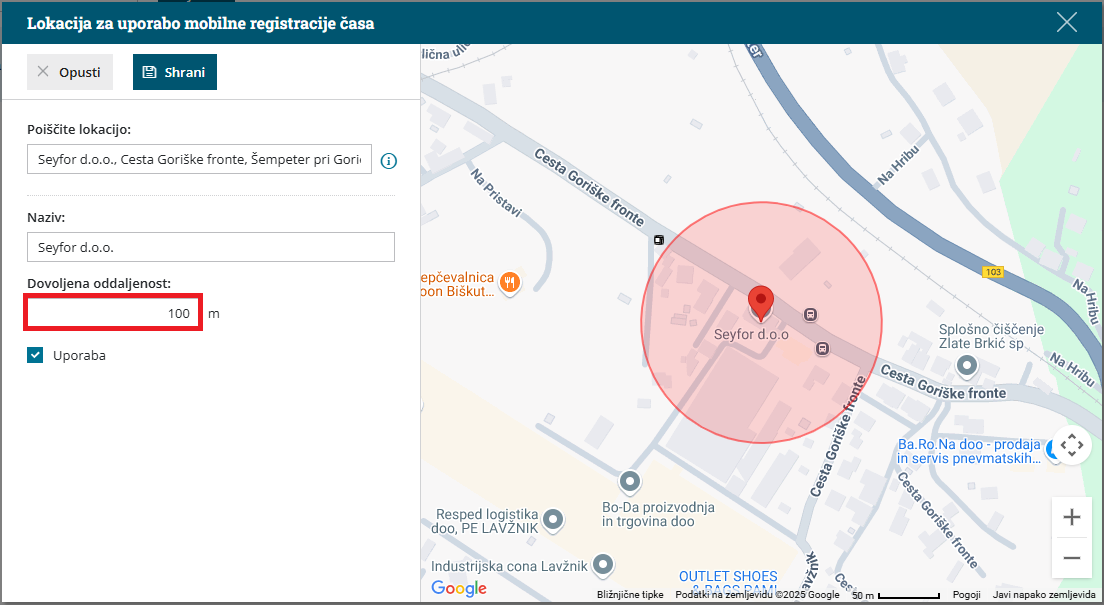Click the red Seyfor d.o.o map pin
1104x605 pixels.
760,304
